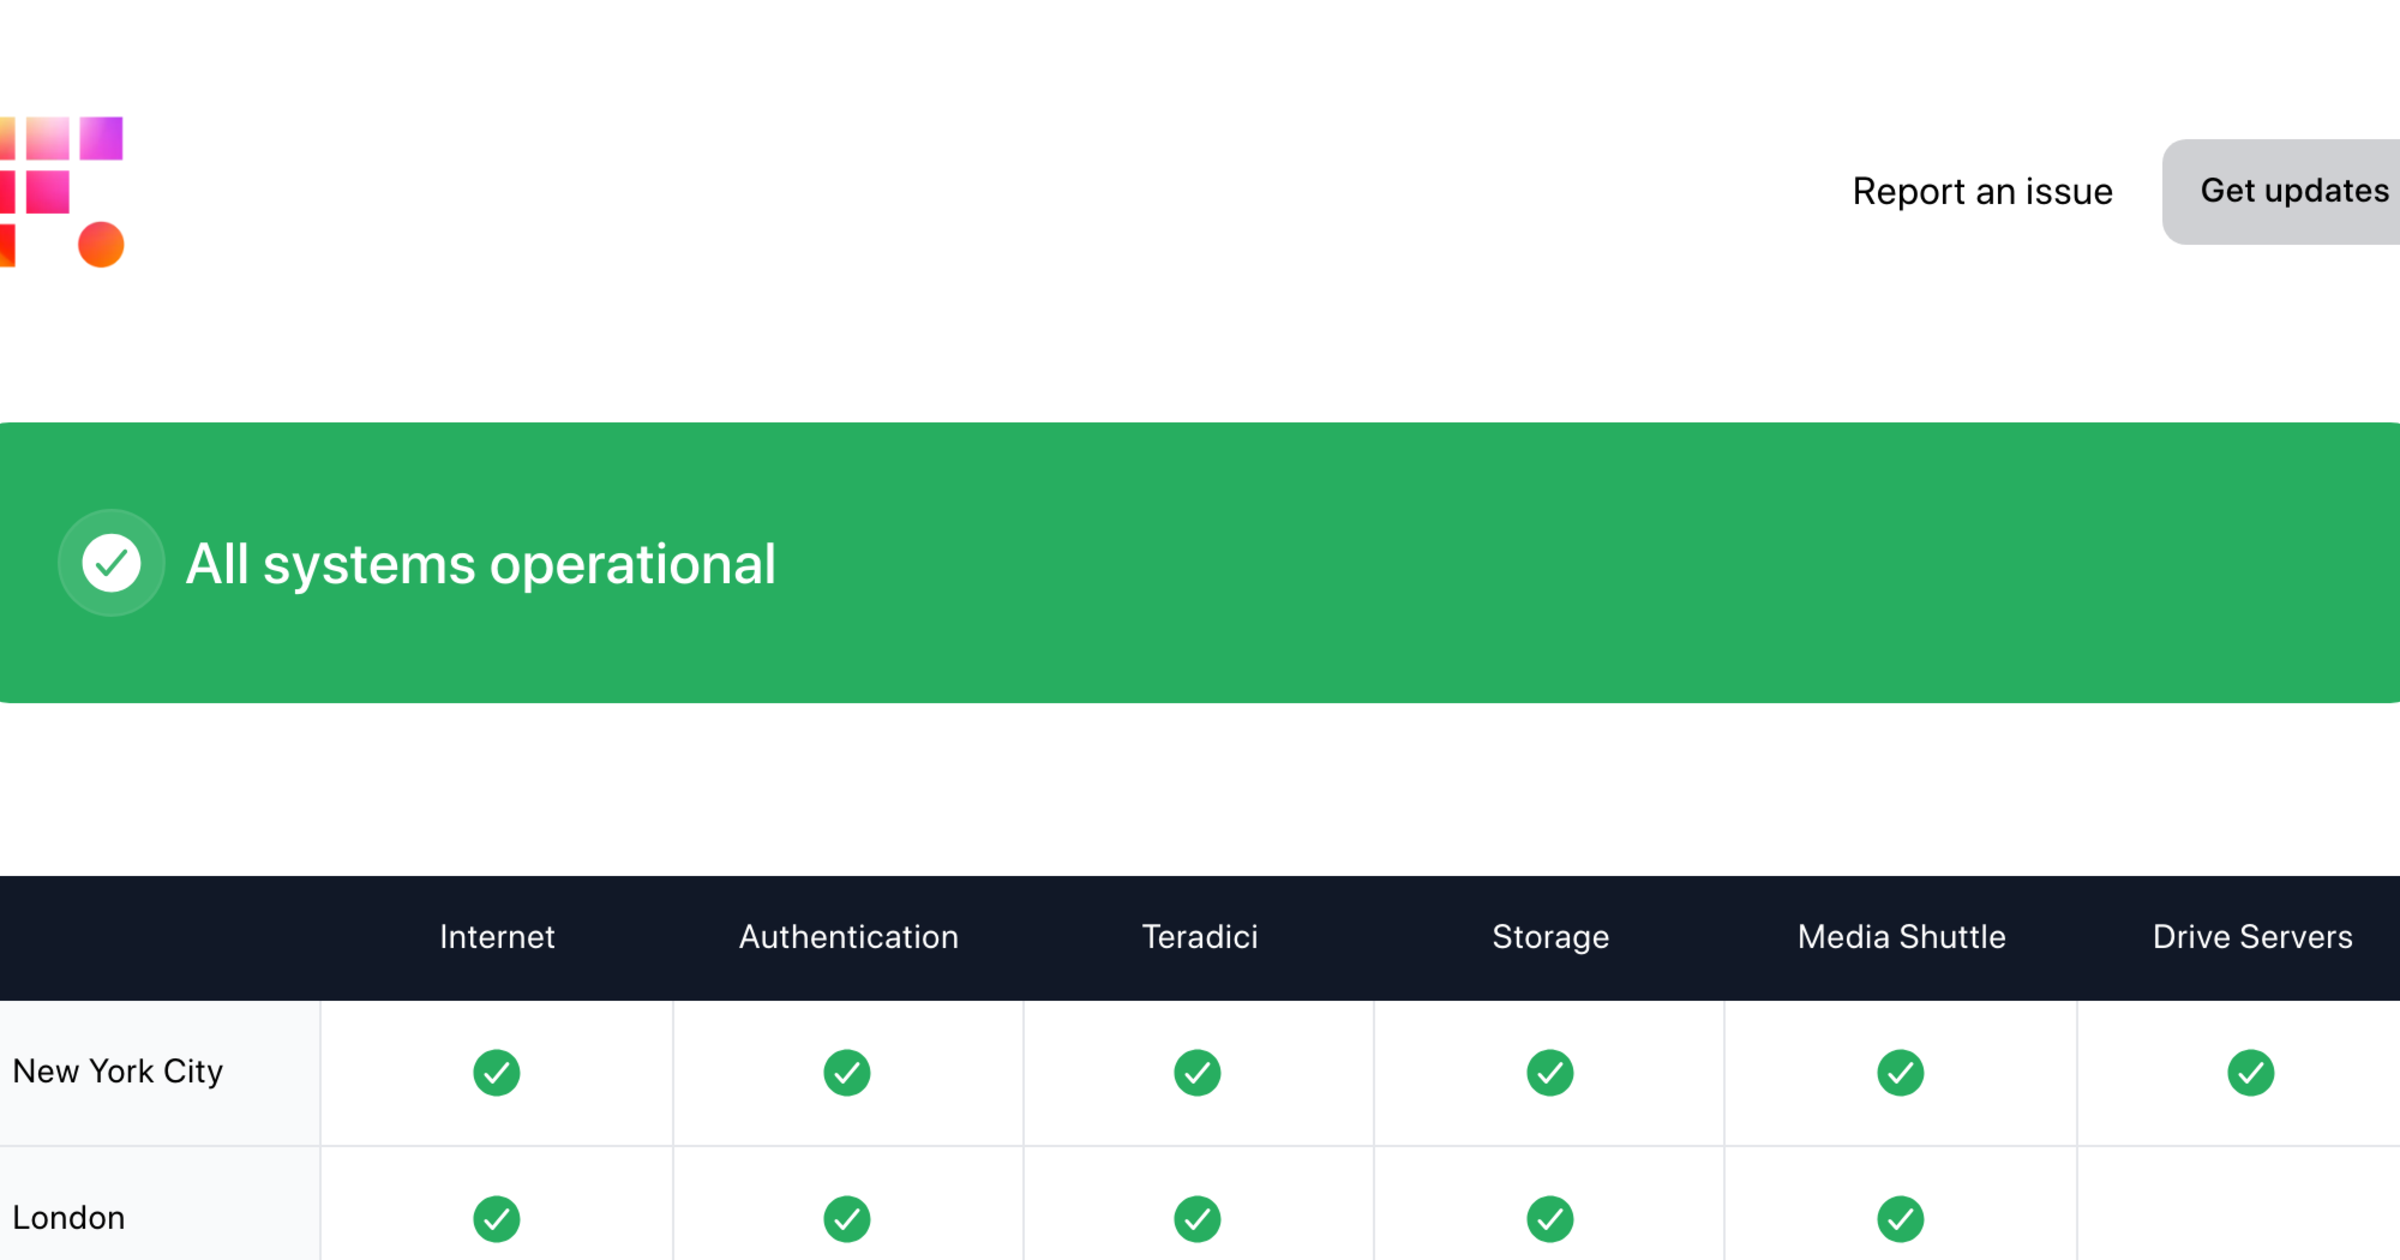Click New York City Storage status icon

tap(1550, 1073)
